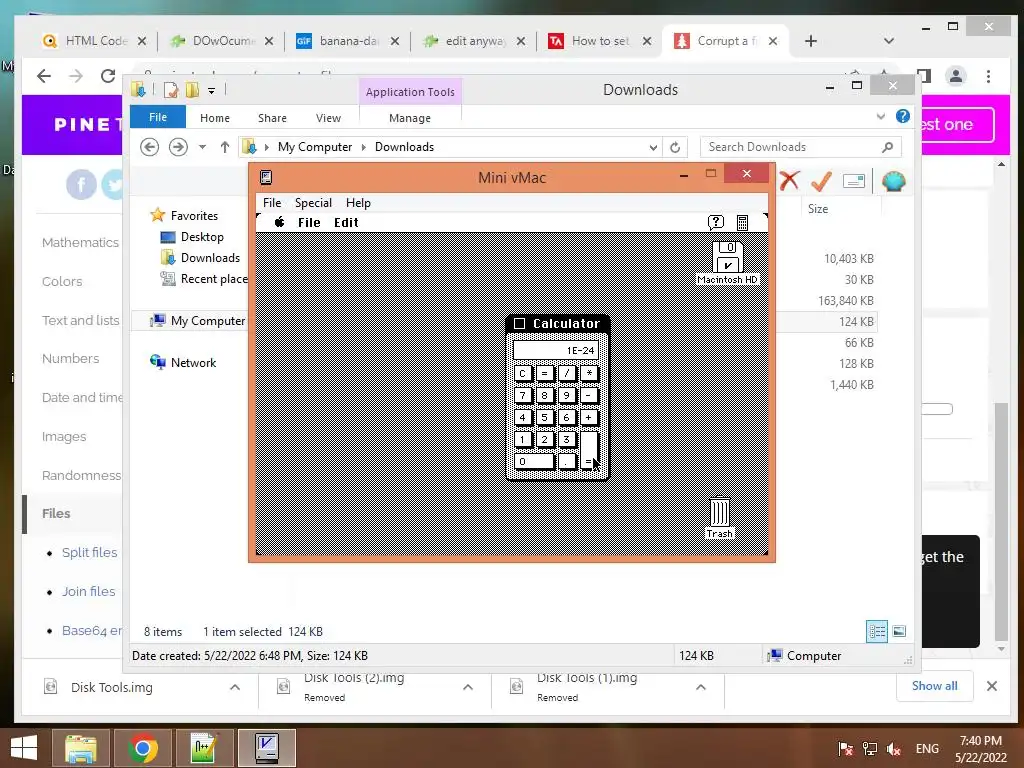Image resolution: width=1024 pixels, height=768 pixels.
Task: Click the Search Downloads field
Action: [801, 147]
